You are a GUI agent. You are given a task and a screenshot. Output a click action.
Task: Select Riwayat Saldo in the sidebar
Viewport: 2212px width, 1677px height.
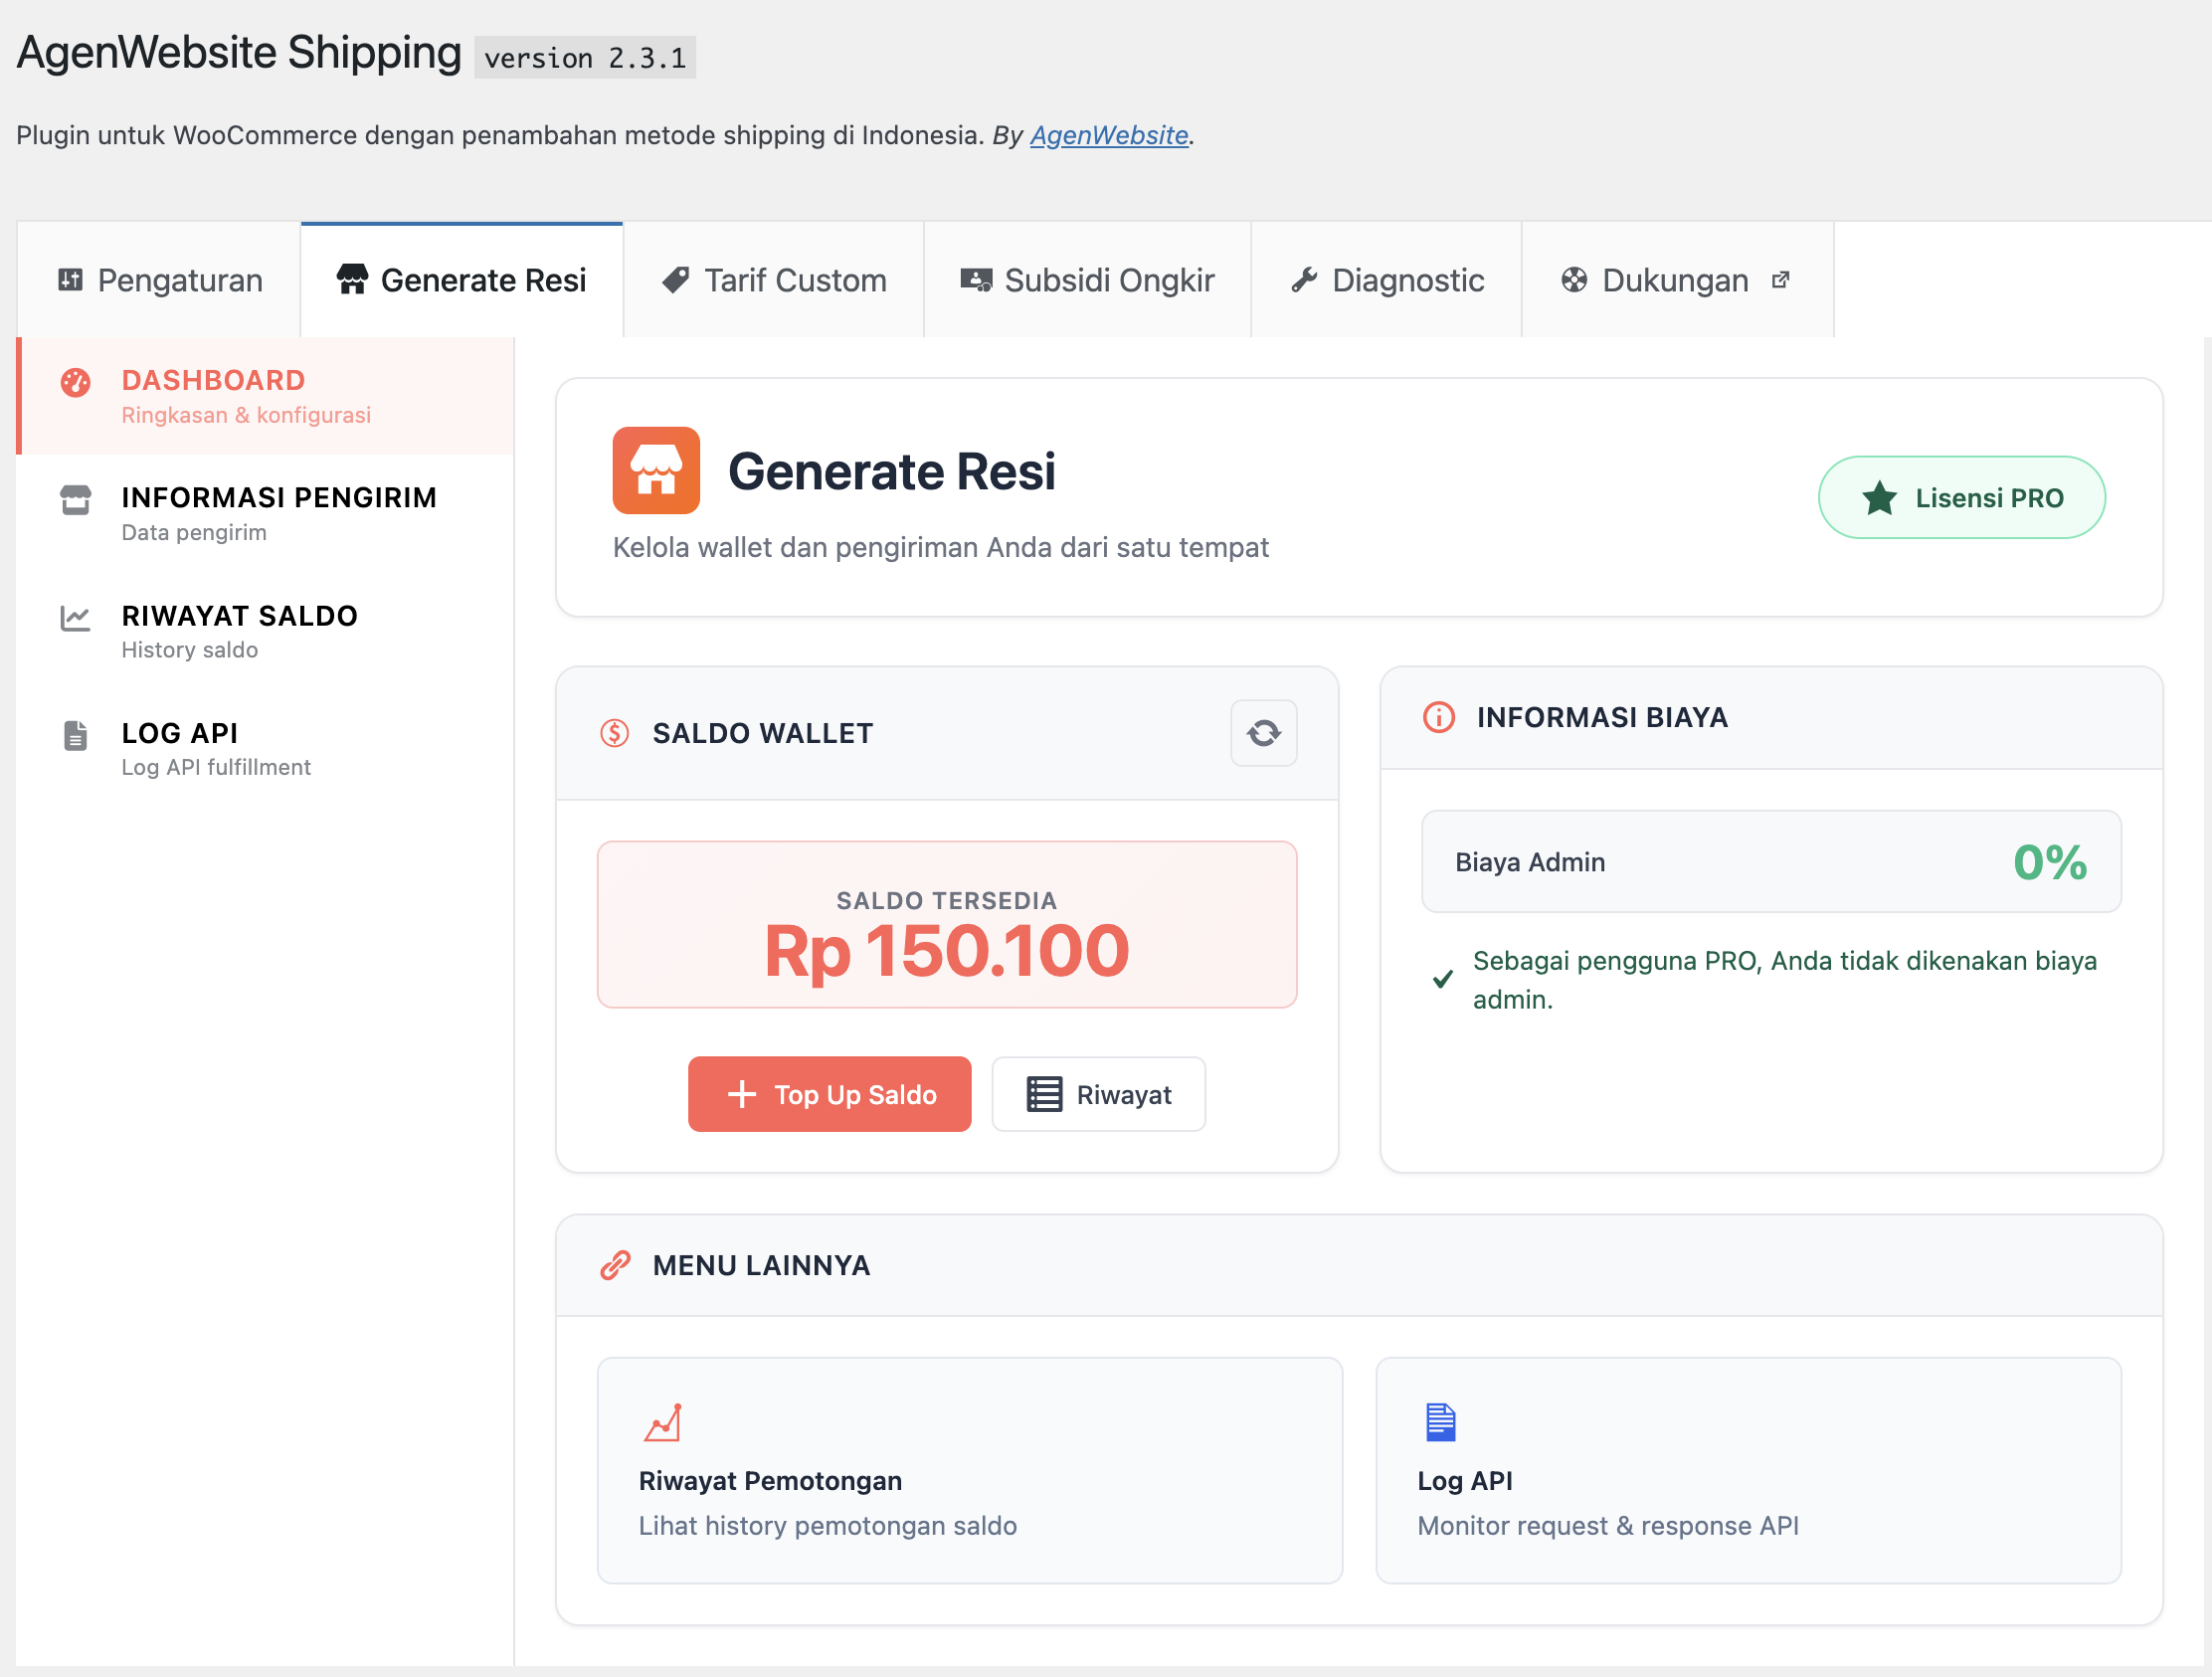[240, 630]
